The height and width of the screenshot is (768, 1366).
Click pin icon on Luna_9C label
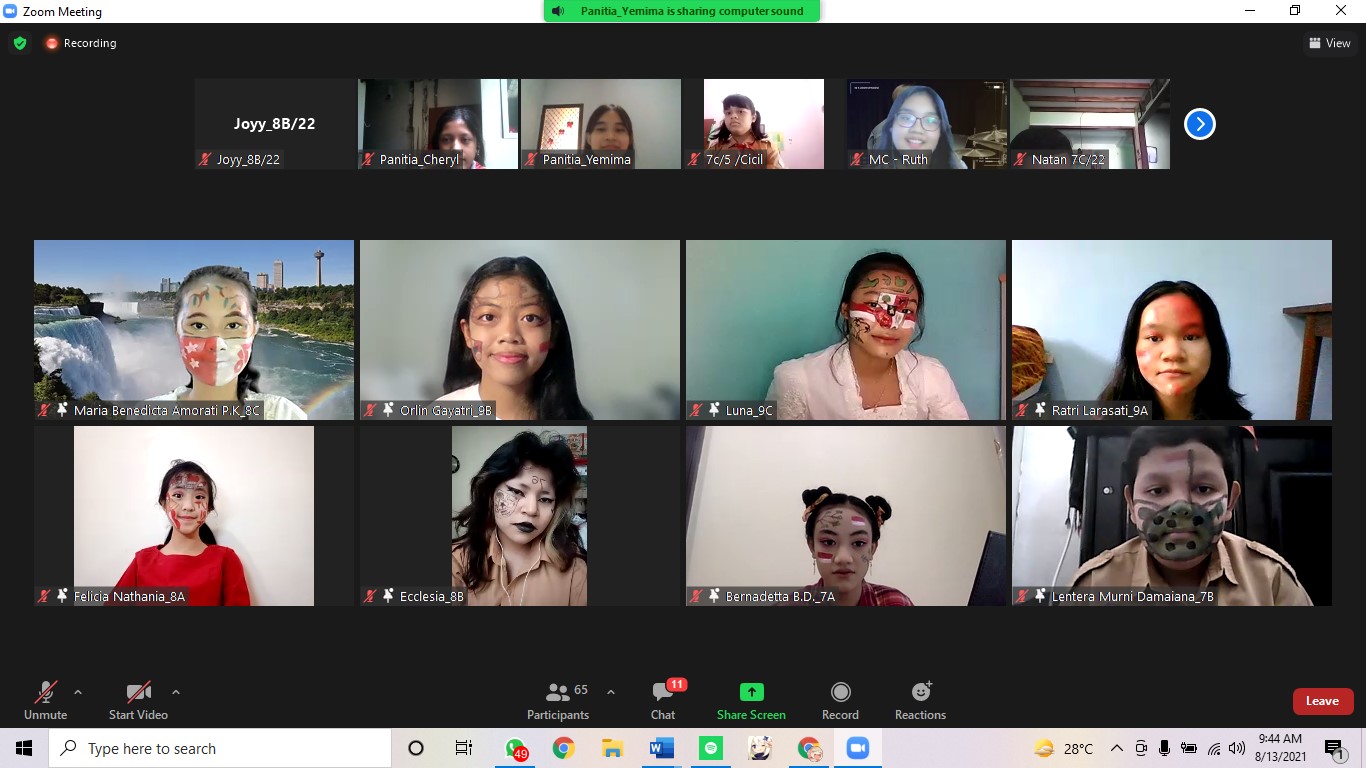coord(714,410)
